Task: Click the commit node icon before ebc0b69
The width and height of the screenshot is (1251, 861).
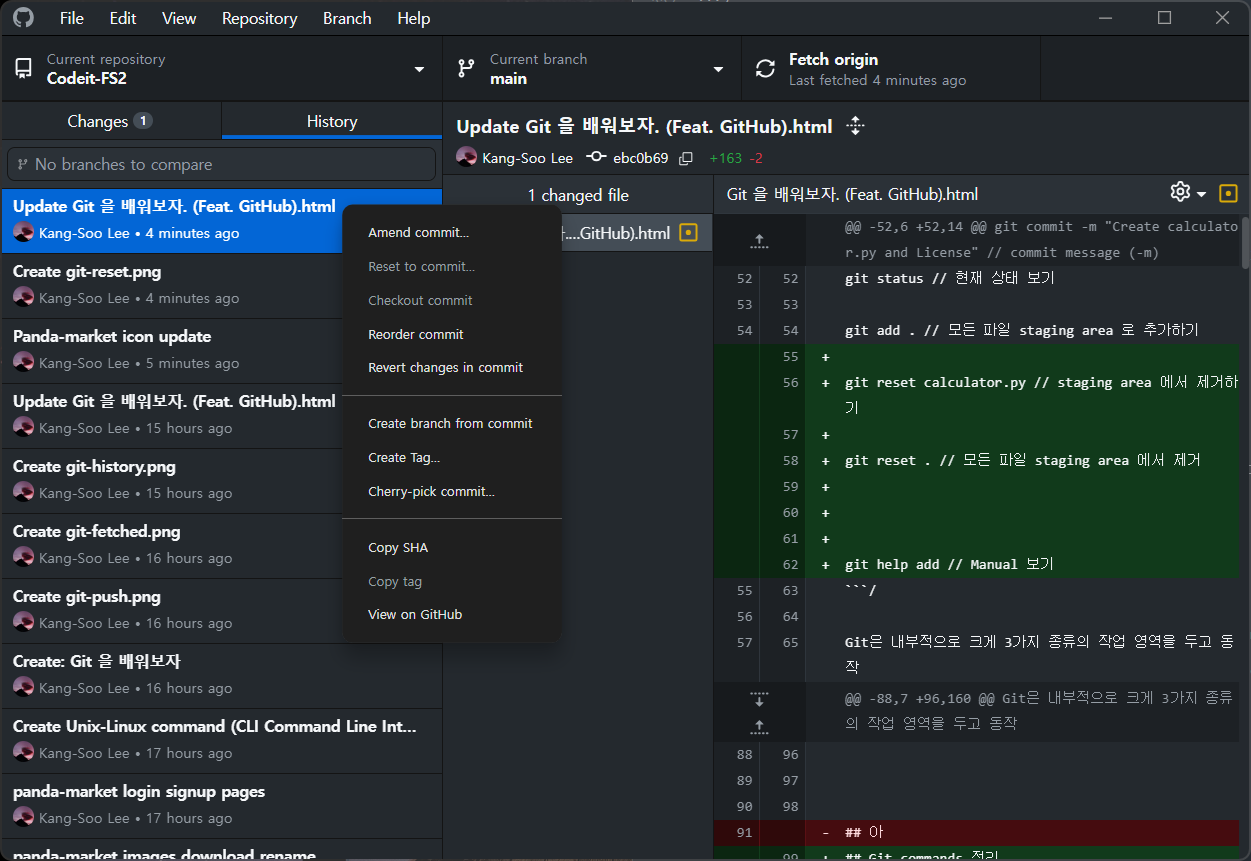Action: click(596, 158)
